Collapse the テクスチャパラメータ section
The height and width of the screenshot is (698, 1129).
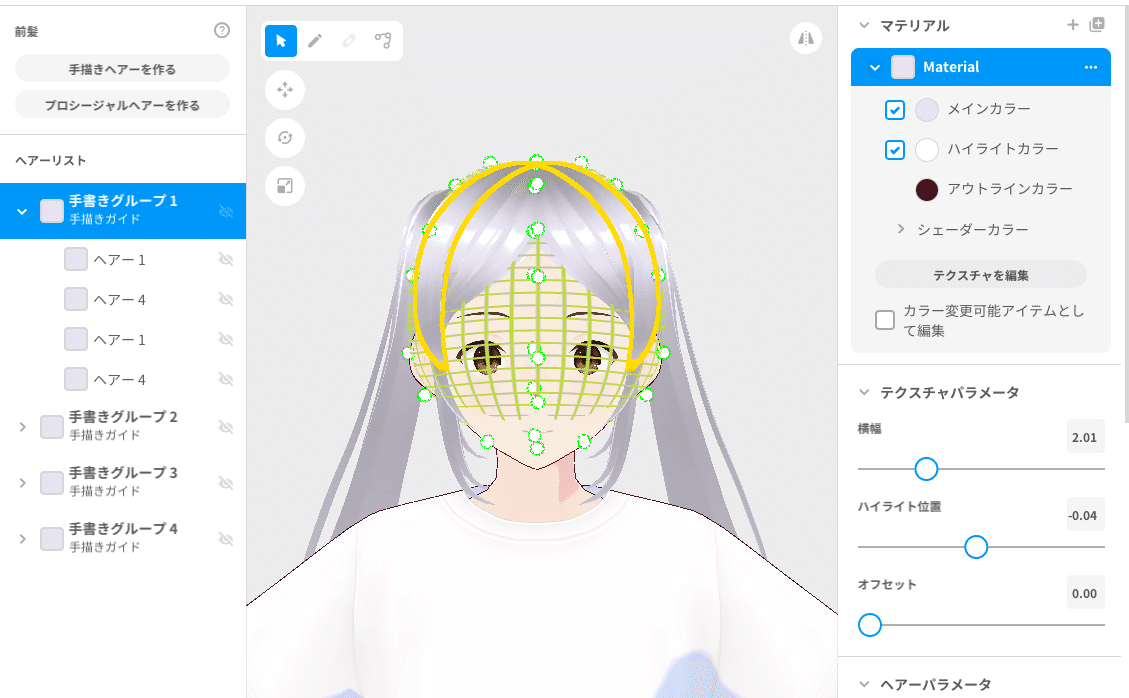(x=864, y=393)
